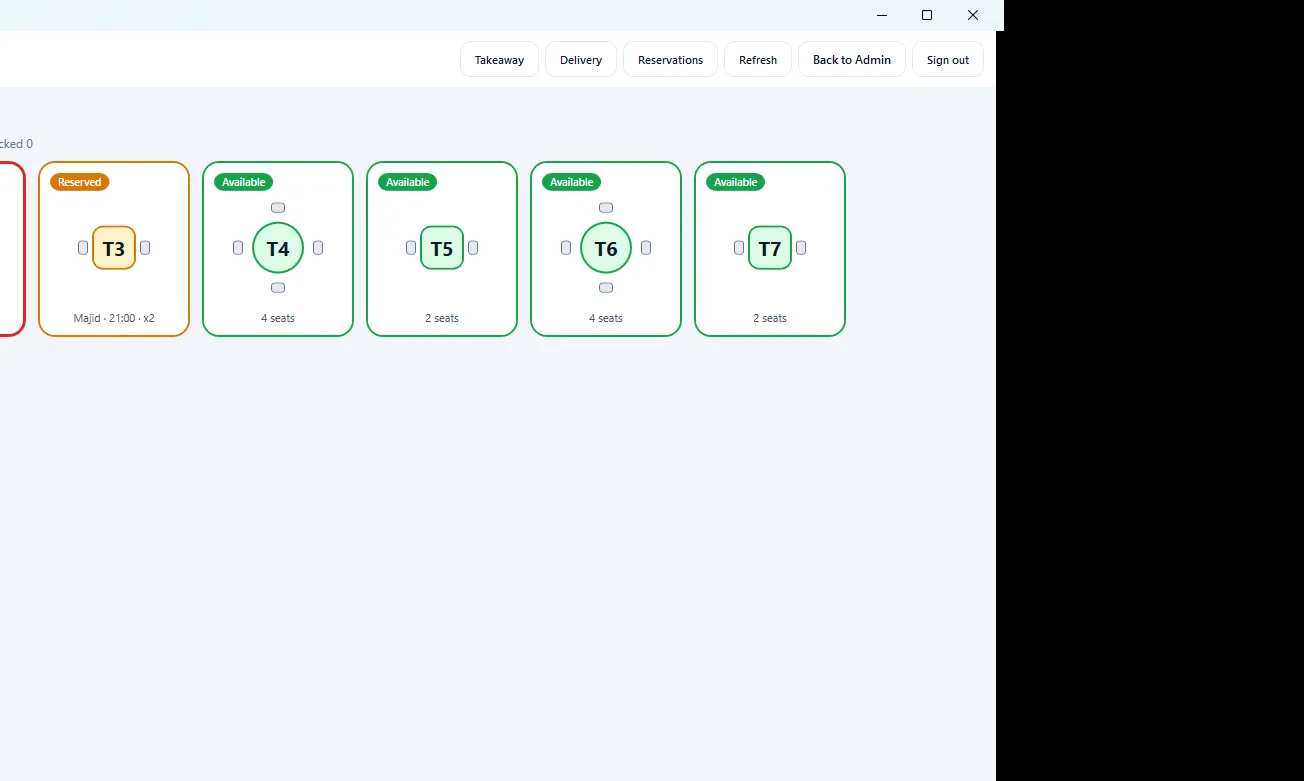Click the 'Majid · 21:00 · x2' reservation text
This screenshot has width=1304, height=781.
point(114,318)
